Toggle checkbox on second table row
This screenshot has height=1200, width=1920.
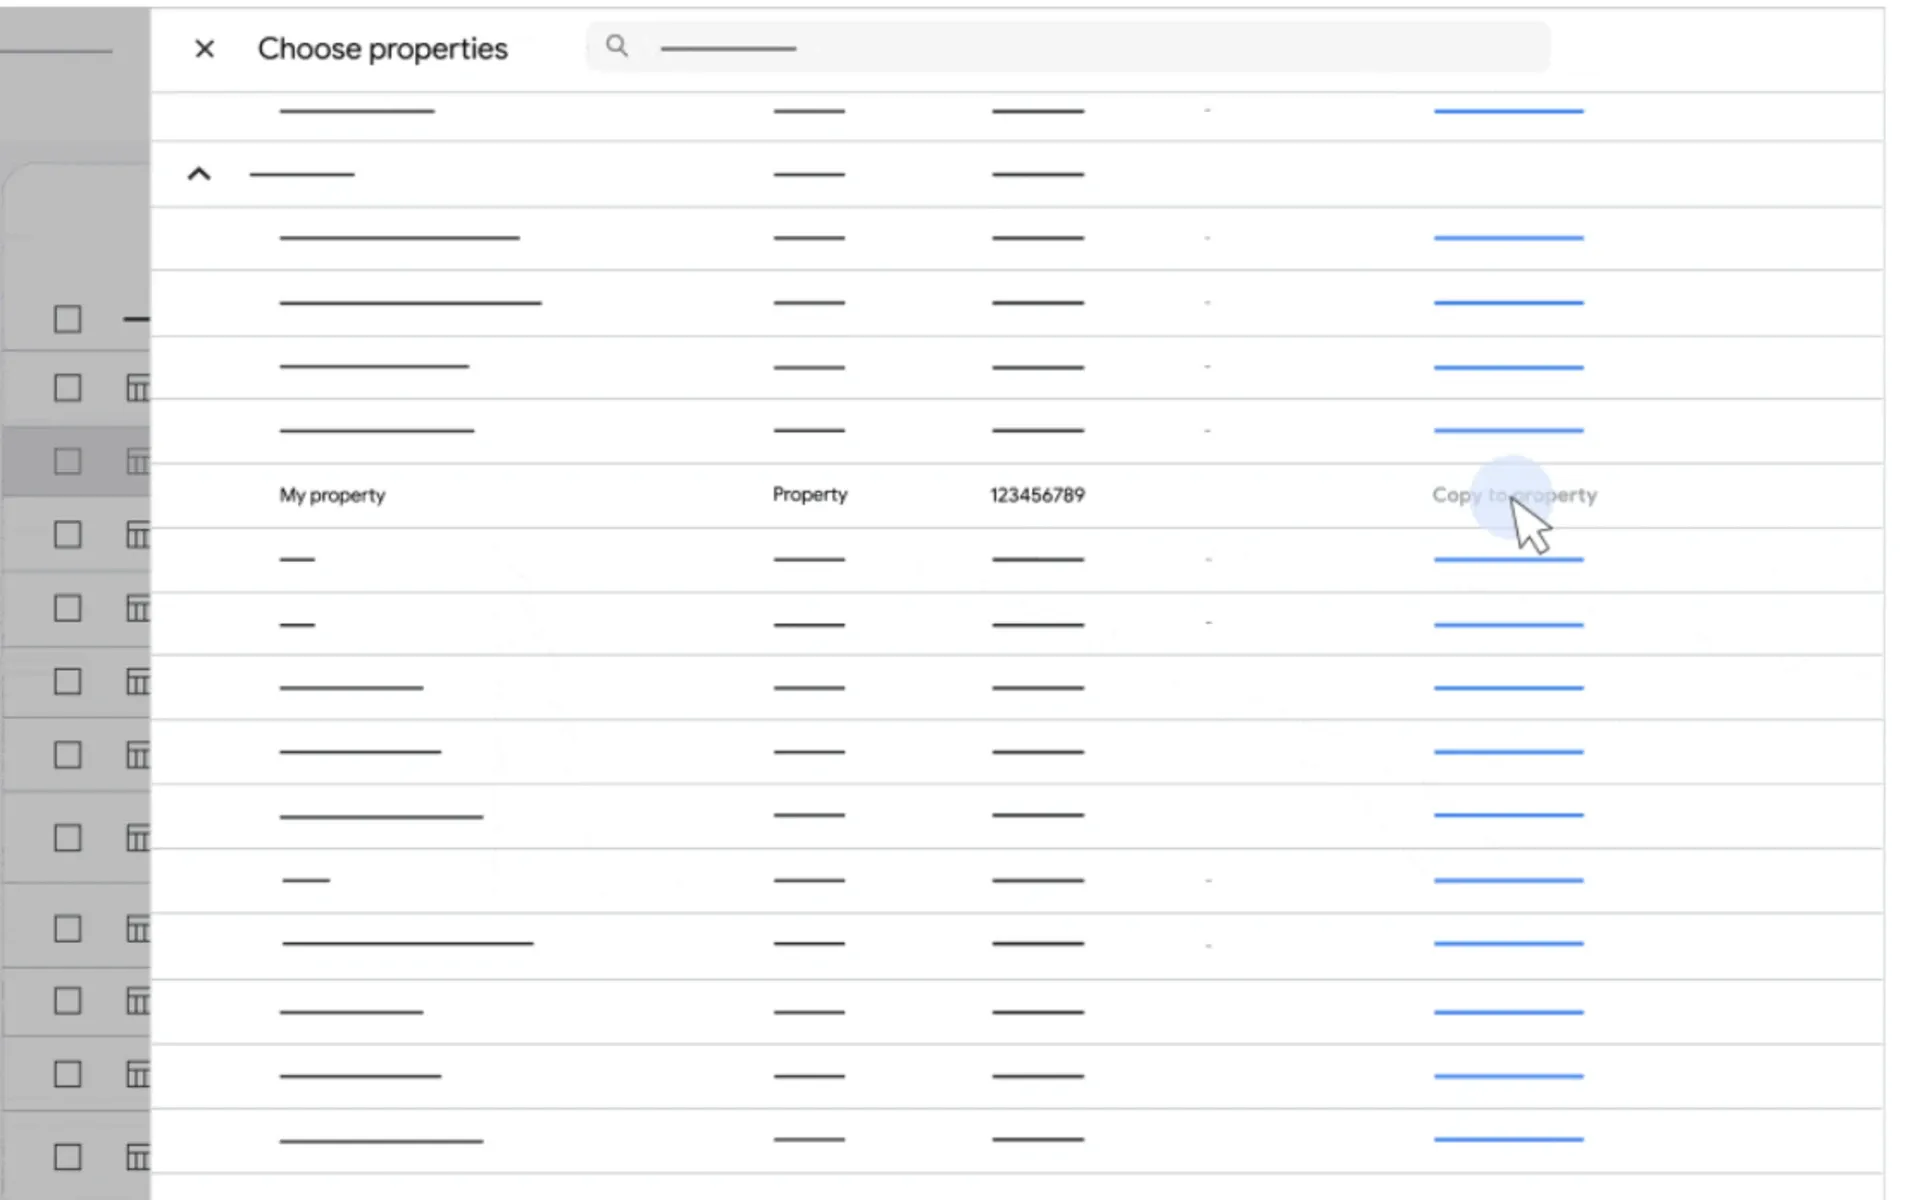66,388
